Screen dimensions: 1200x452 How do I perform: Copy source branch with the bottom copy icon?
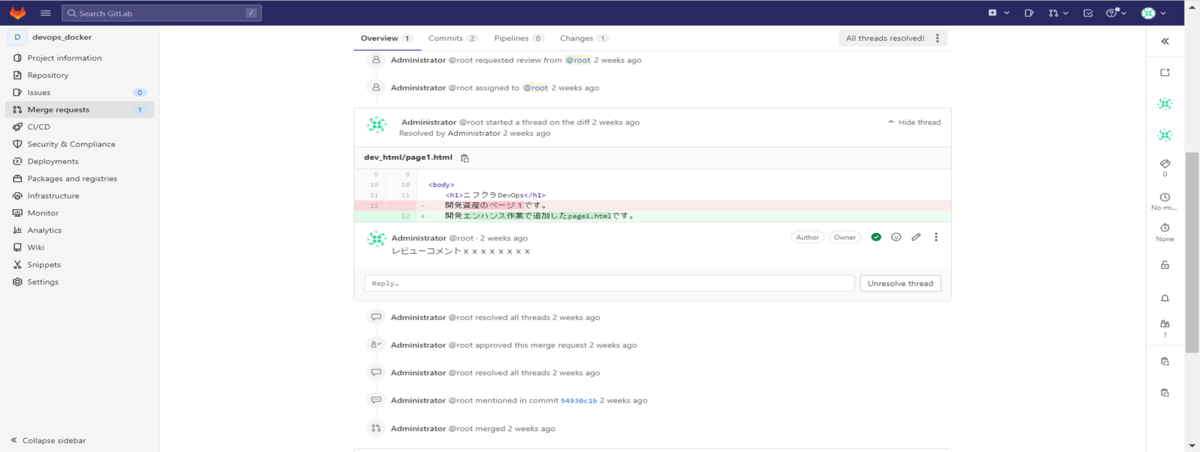1165,393
